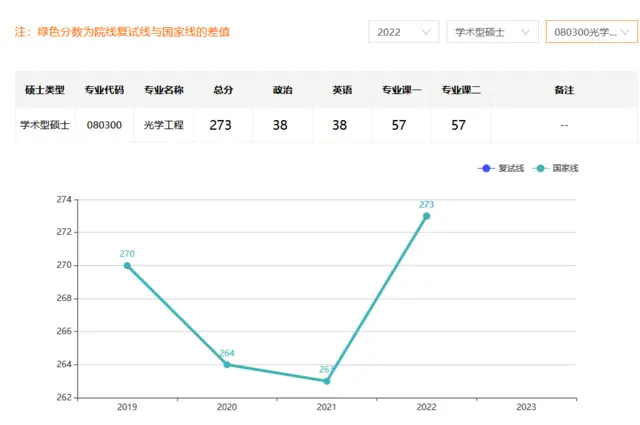The image size is (640, 425).
Task: Select the 2020 data point labeled 264
Action: click(227, 365)
